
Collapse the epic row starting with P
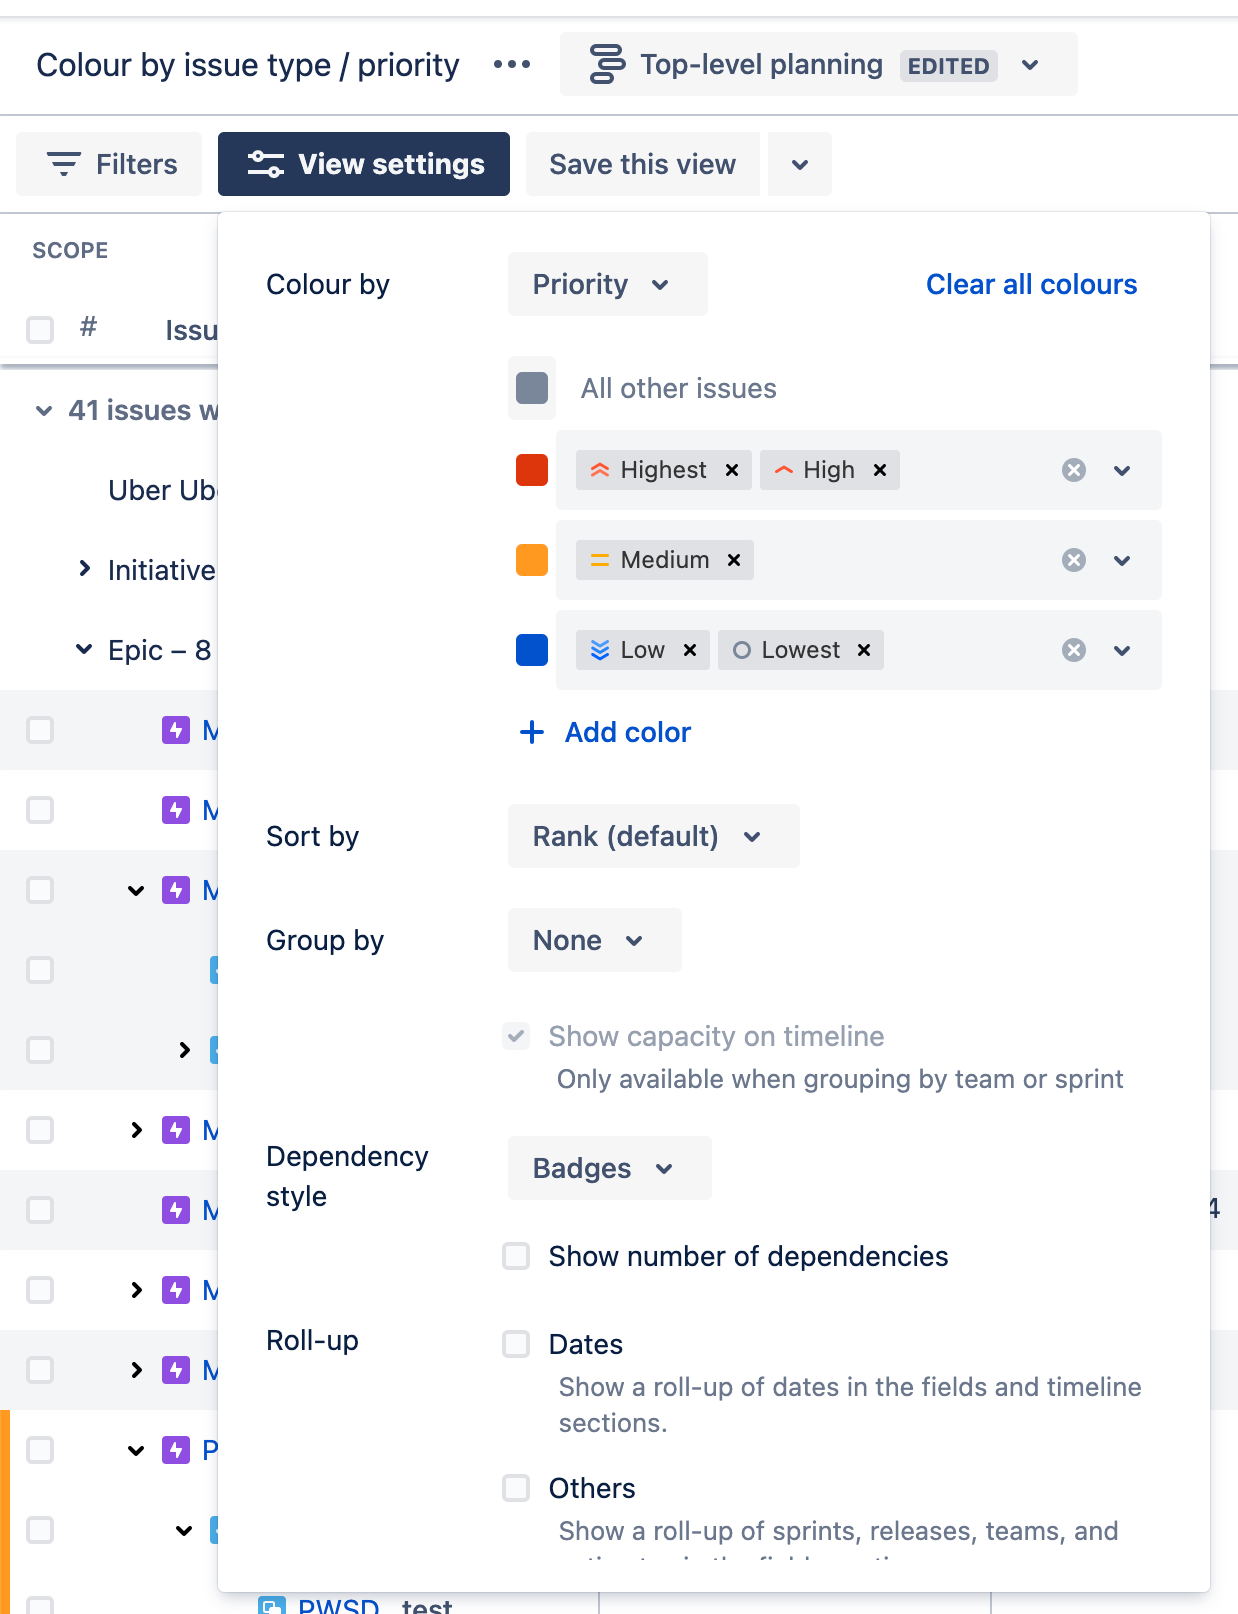click(137, 1450)
